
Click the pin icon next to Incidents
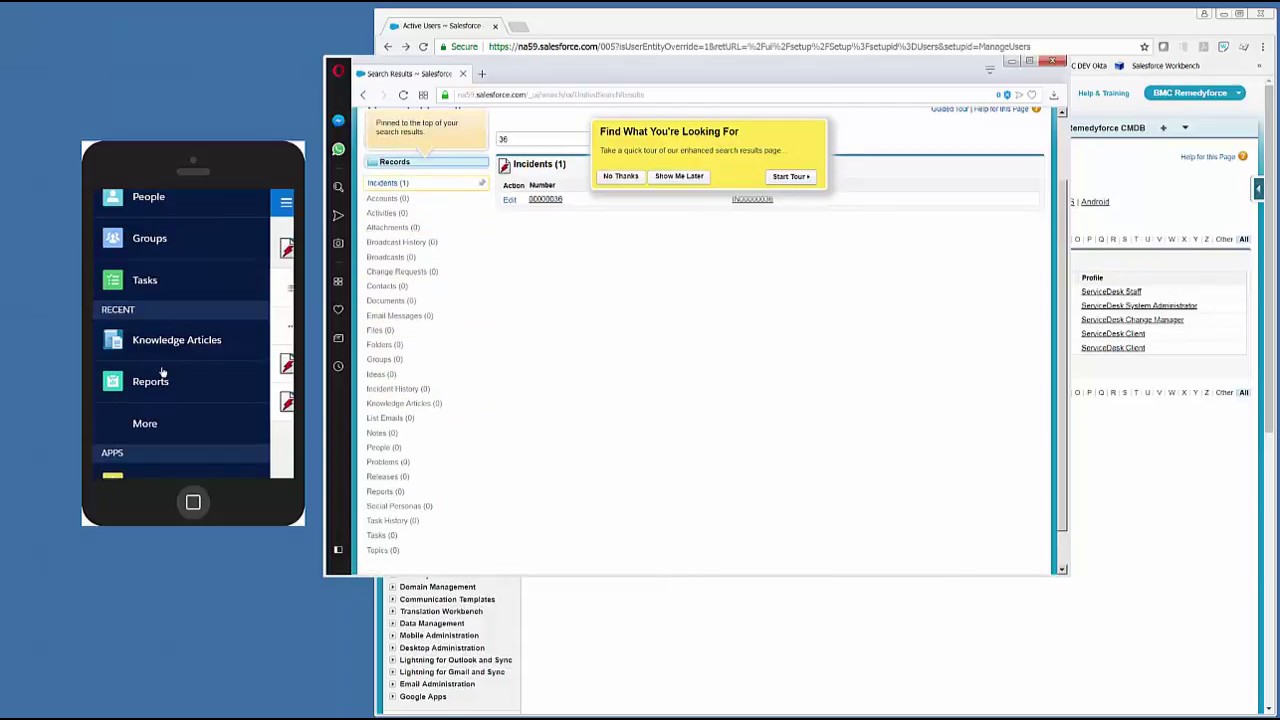pyautogui.click(x=481, y=183)
